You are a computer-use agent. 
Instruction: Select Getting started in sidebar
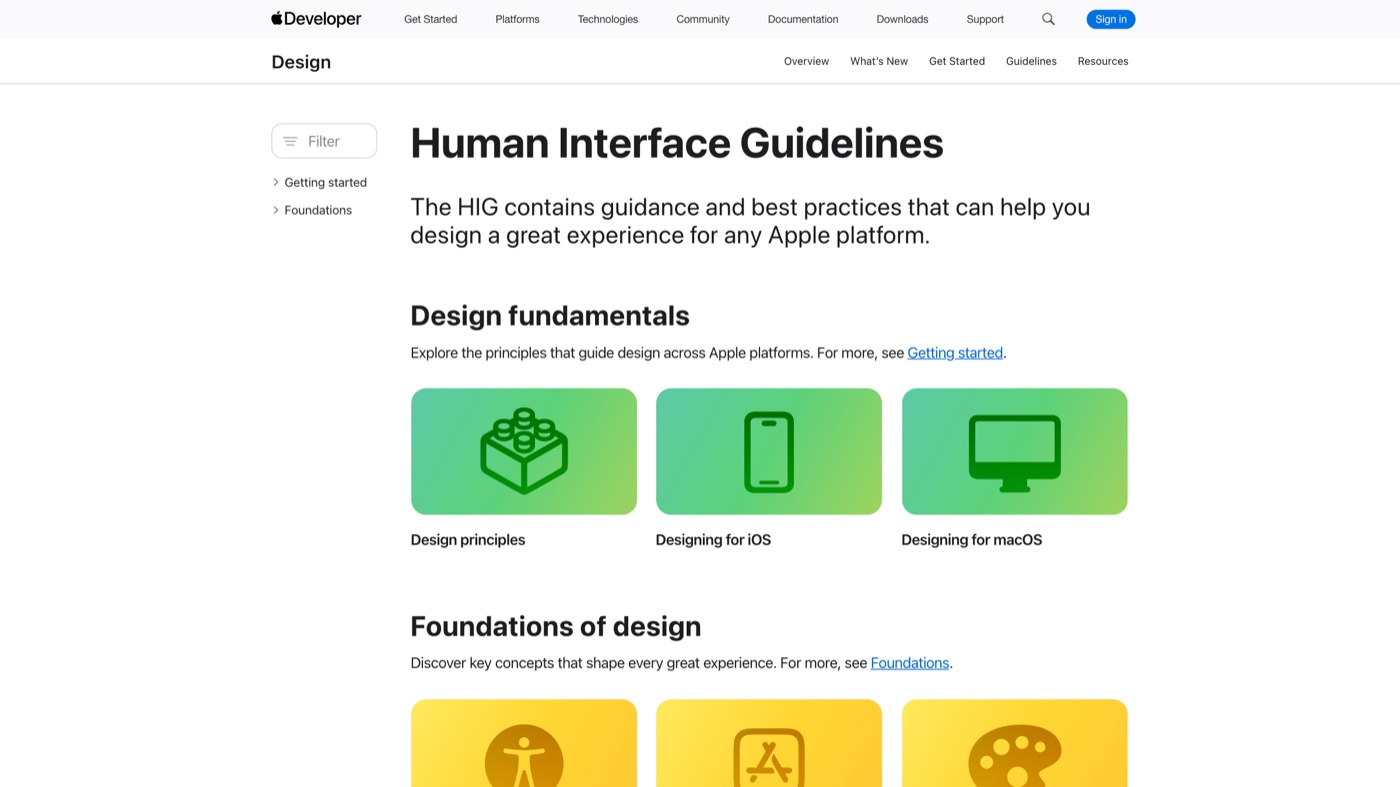click(326, 182)
